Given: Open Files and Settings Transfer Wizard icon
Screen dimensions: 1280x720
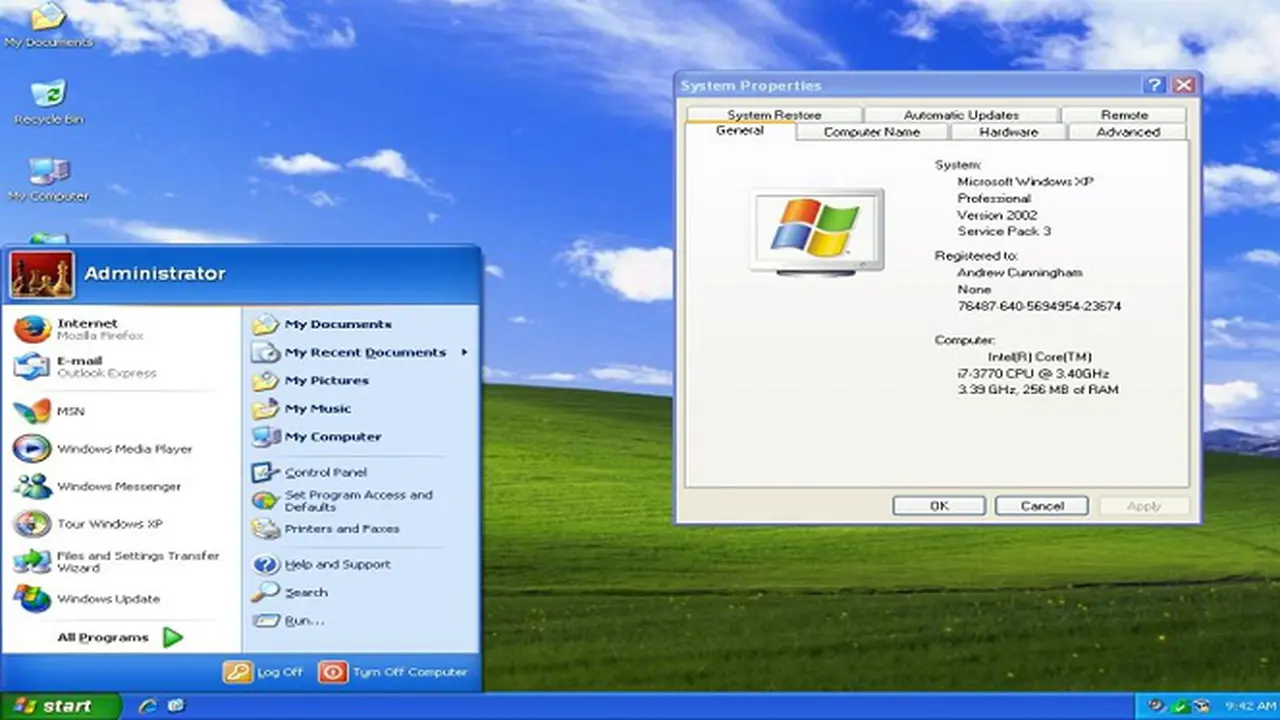Looking at the screenshot, I should 32,561.
